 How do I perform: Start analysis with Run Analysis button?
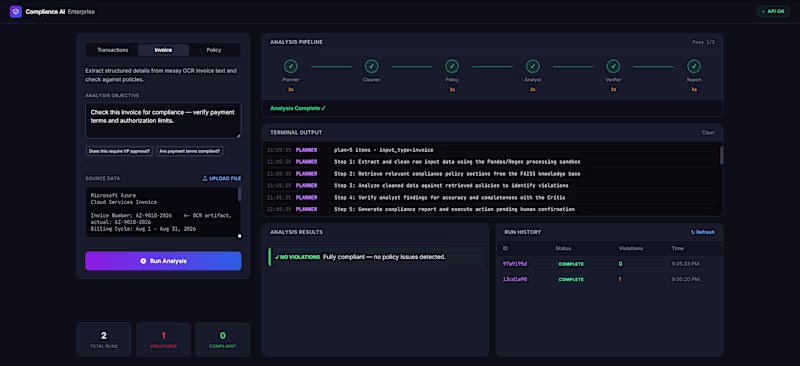[x=163, y=261]
